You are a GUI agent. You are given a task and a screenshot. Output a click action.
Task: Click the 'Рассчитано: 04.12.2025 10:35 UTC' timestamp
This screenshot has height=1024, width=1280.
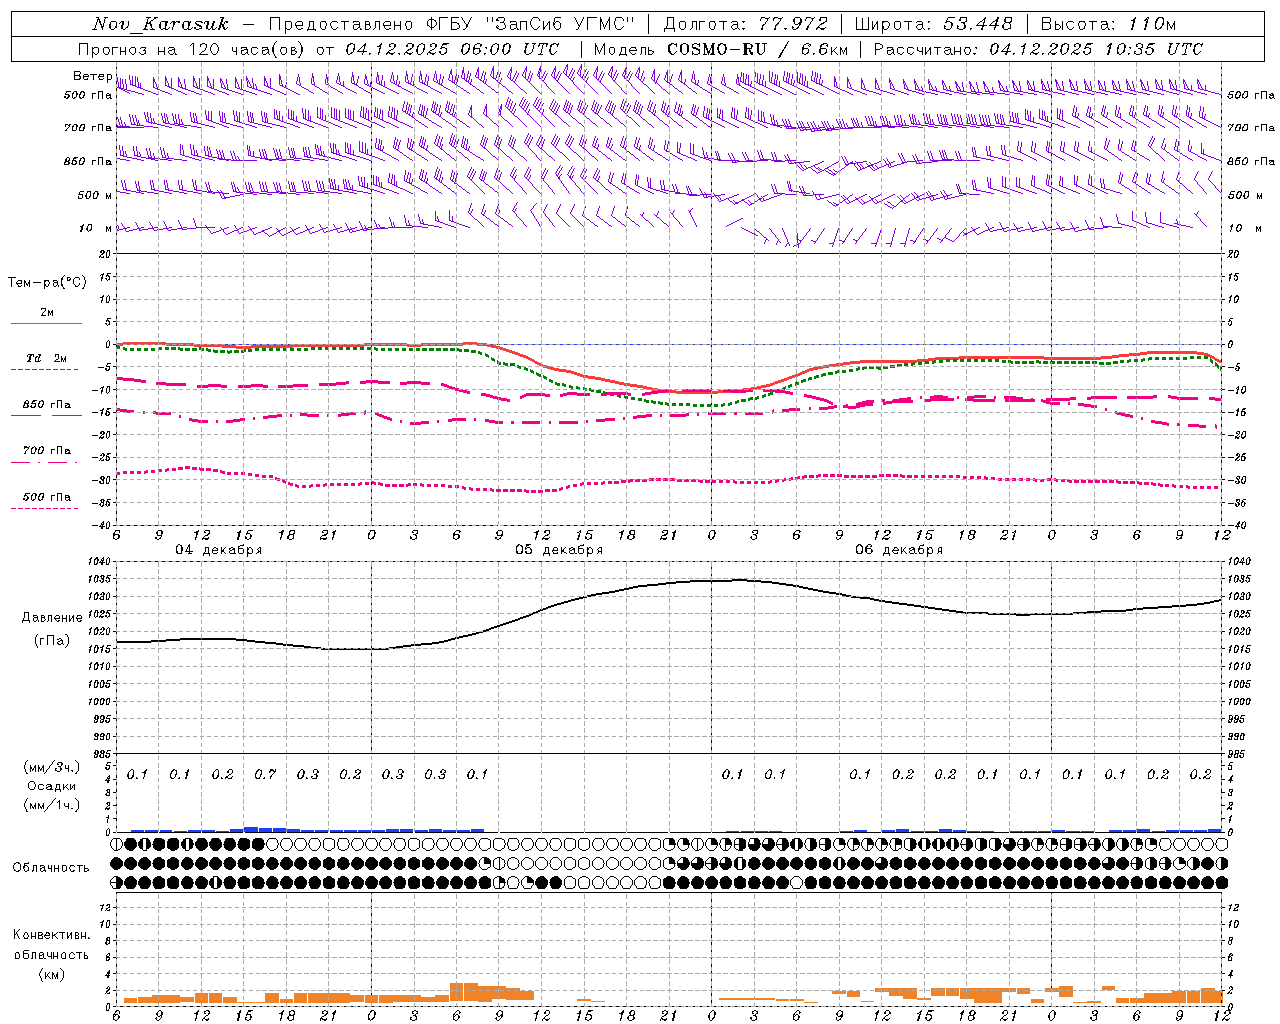click(x=1038, y=49)
